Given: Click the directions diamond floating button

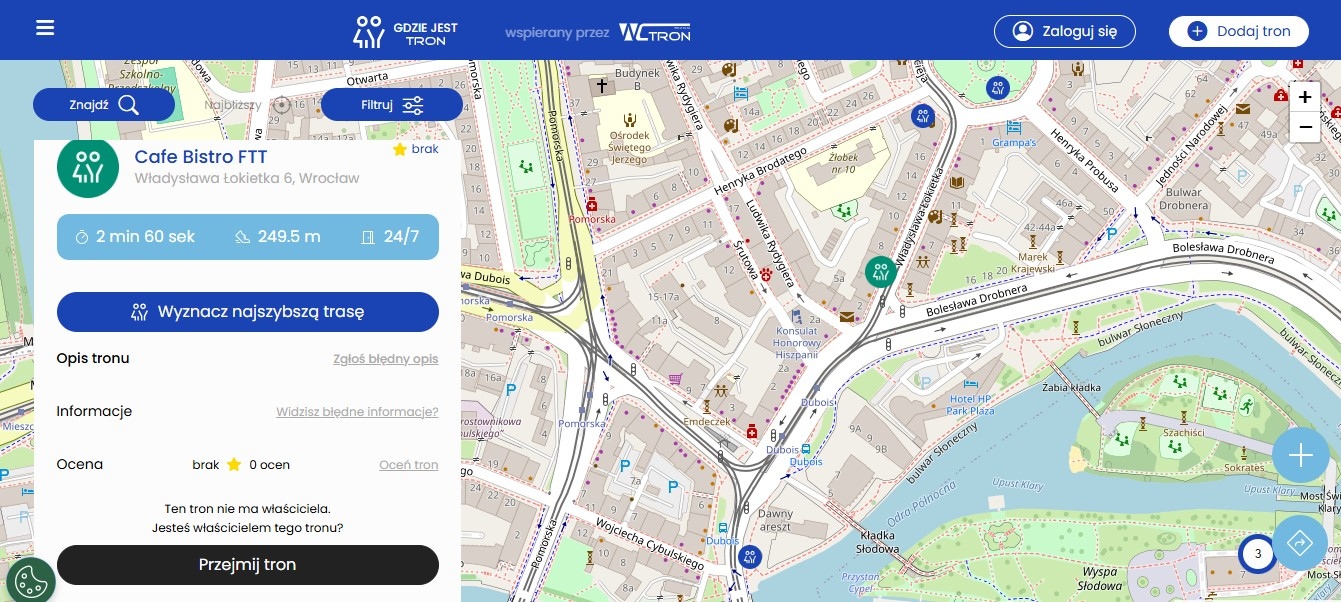Looking at the screenshot, I should (1300, 543).
